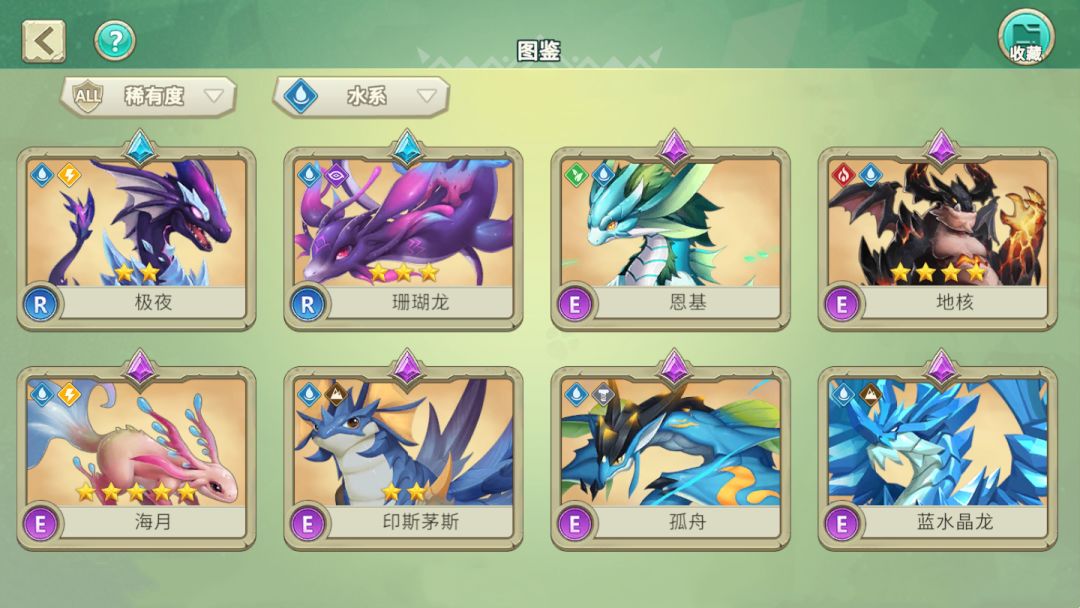This screenshot has width=1080, height=608.
Task: Expand the 稀有度 rarity dropdown arrow
Action: pyautogui.click(x=214, y=96)
